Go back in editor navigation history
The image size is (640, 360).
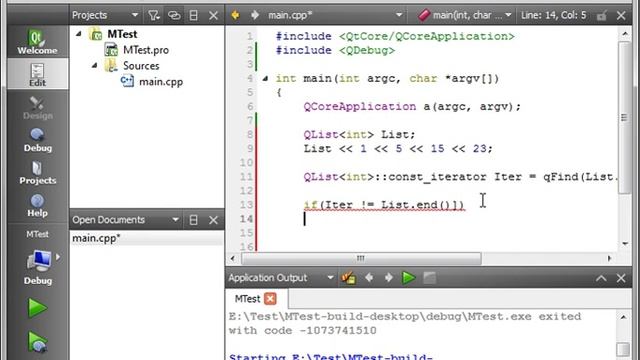[235, 16]
